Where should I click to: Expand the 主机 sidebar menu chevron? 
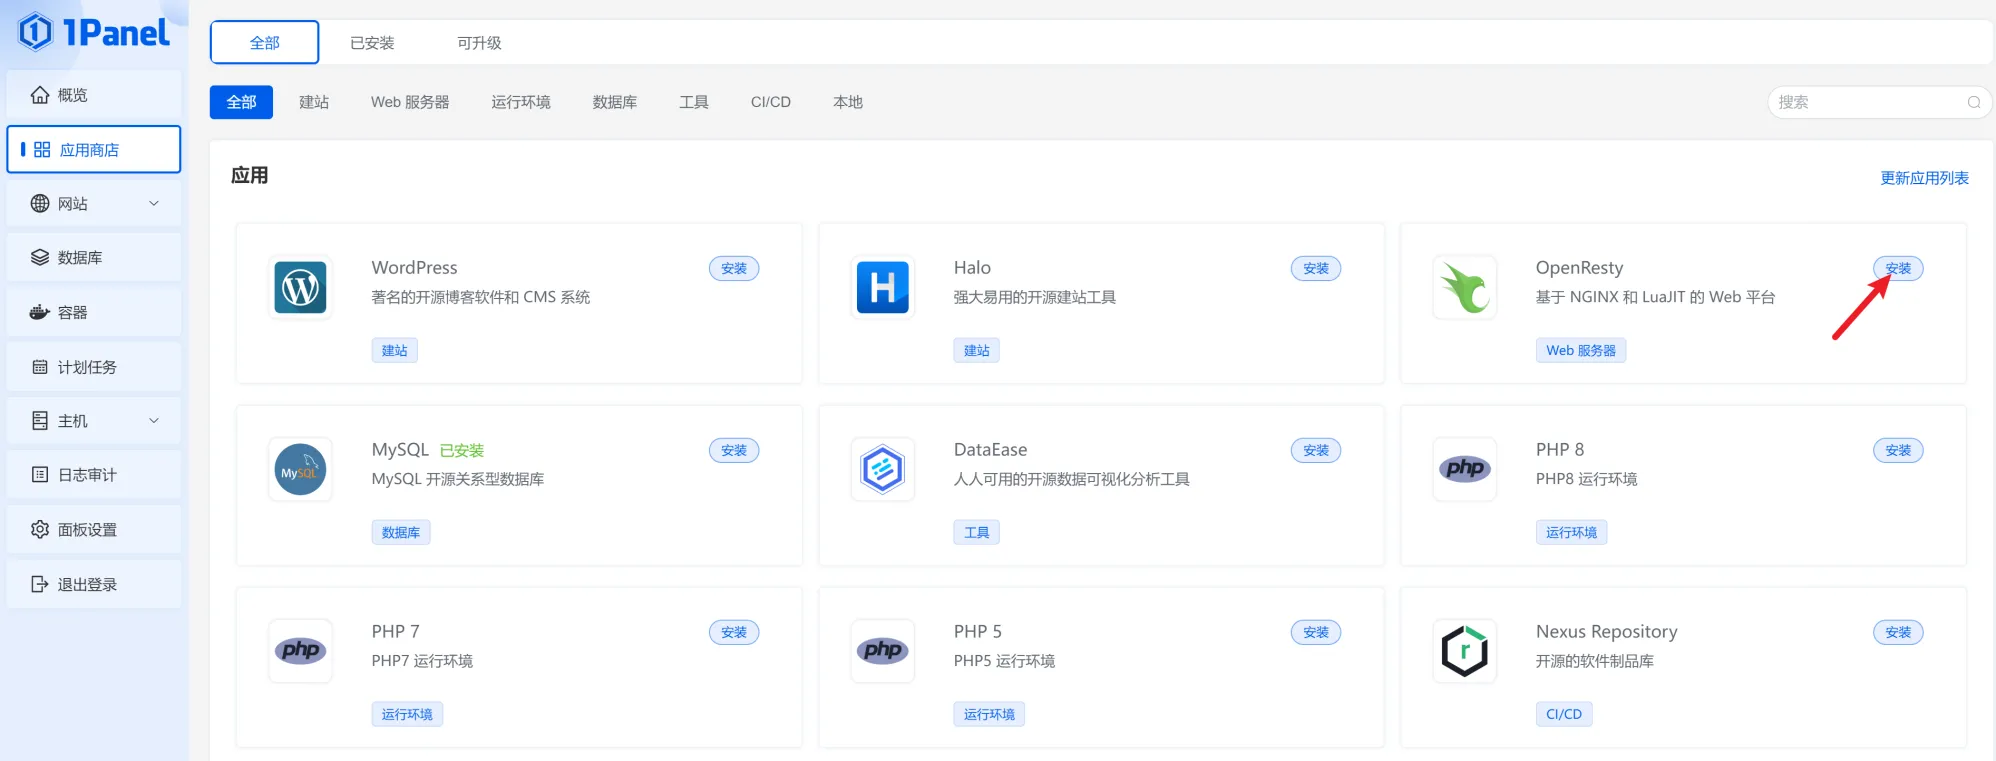(x=154, y=421)
